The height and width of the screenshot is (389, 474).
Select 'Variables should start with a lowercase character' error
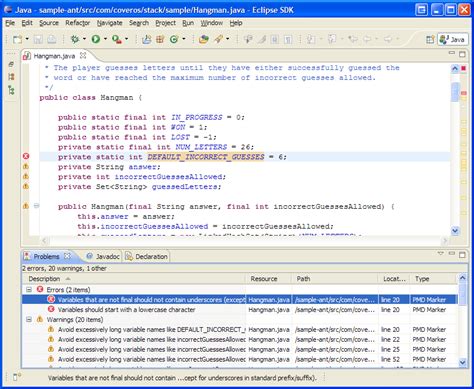240,309
